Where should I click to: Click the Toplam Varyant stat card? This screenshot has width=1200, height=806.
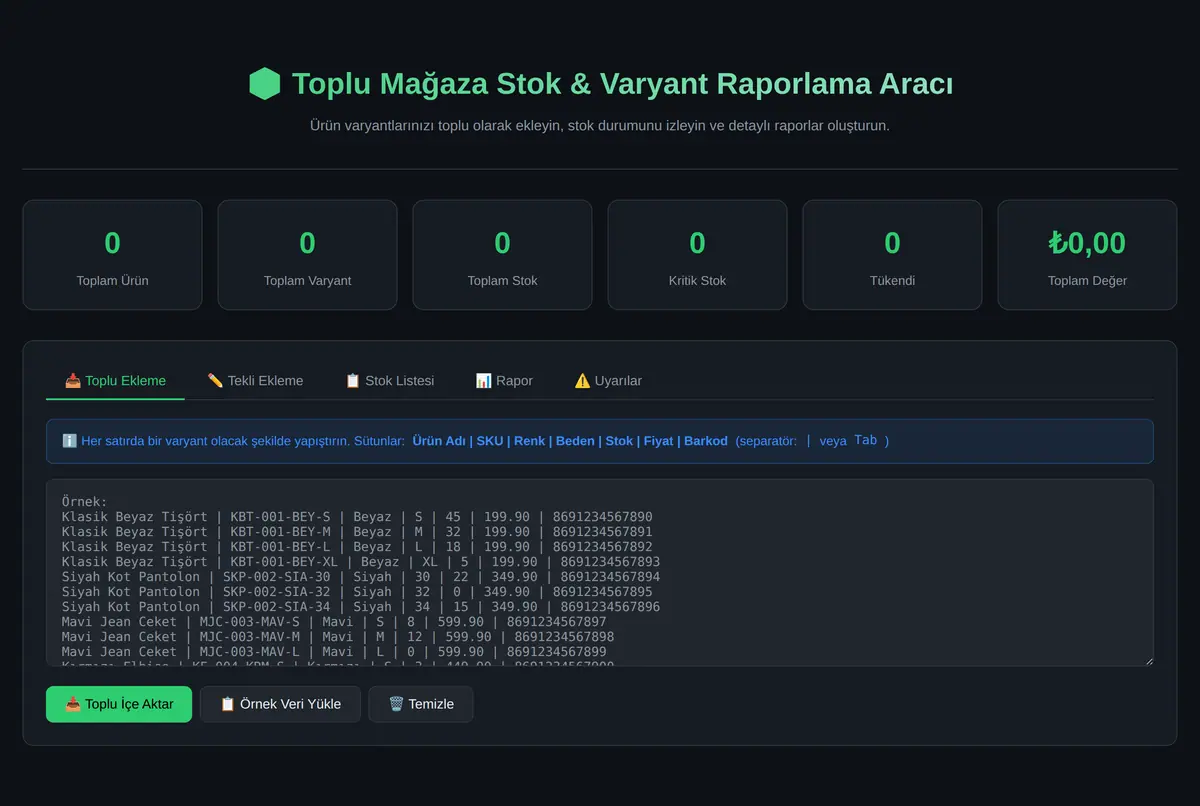(x=307, y=255)
